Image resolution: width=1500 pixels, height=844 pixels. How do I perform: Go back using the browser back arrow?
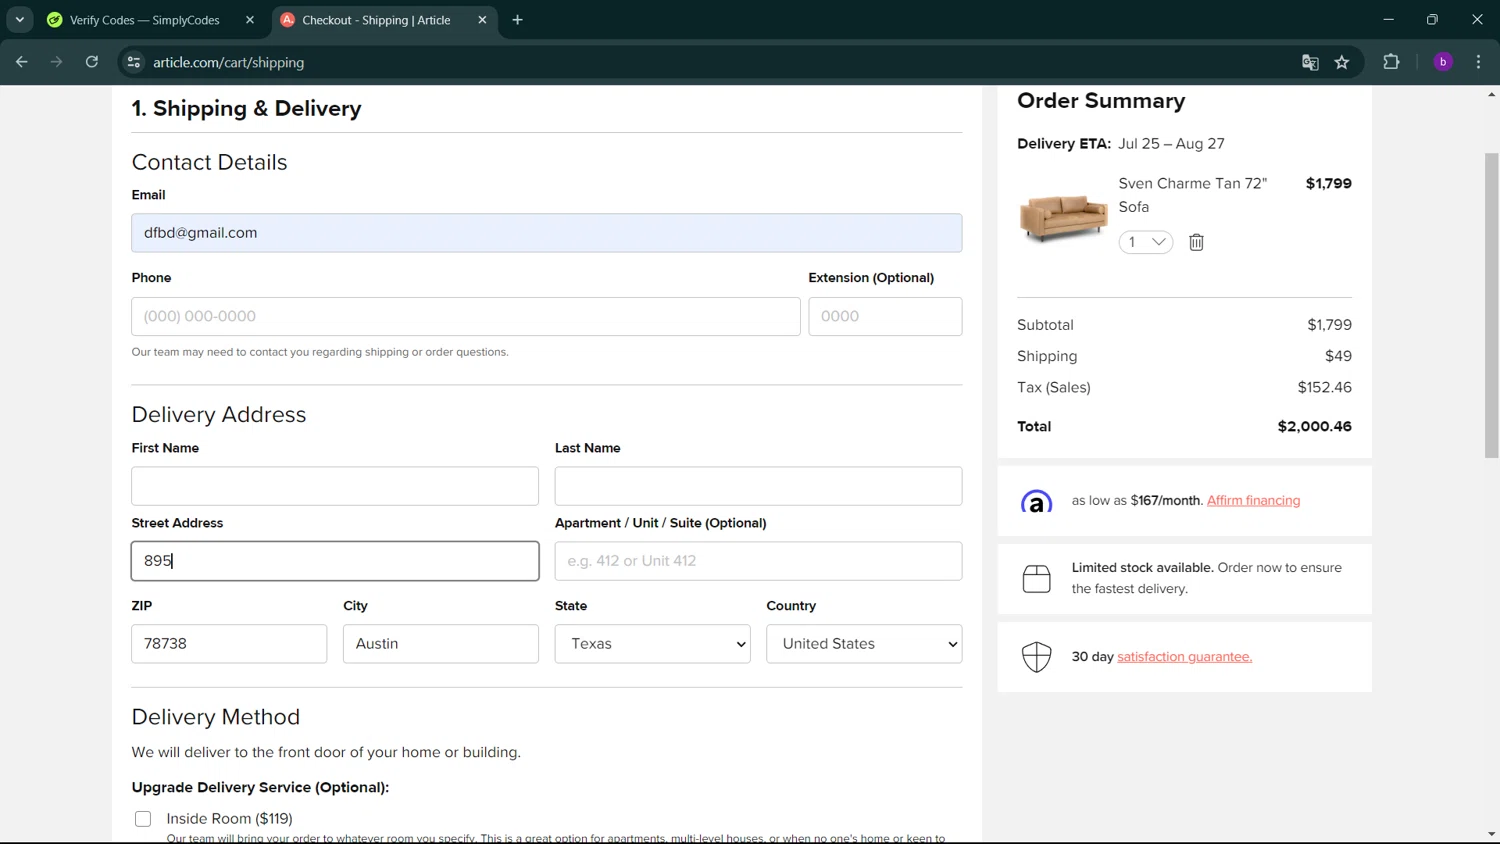tap(22, 62)
